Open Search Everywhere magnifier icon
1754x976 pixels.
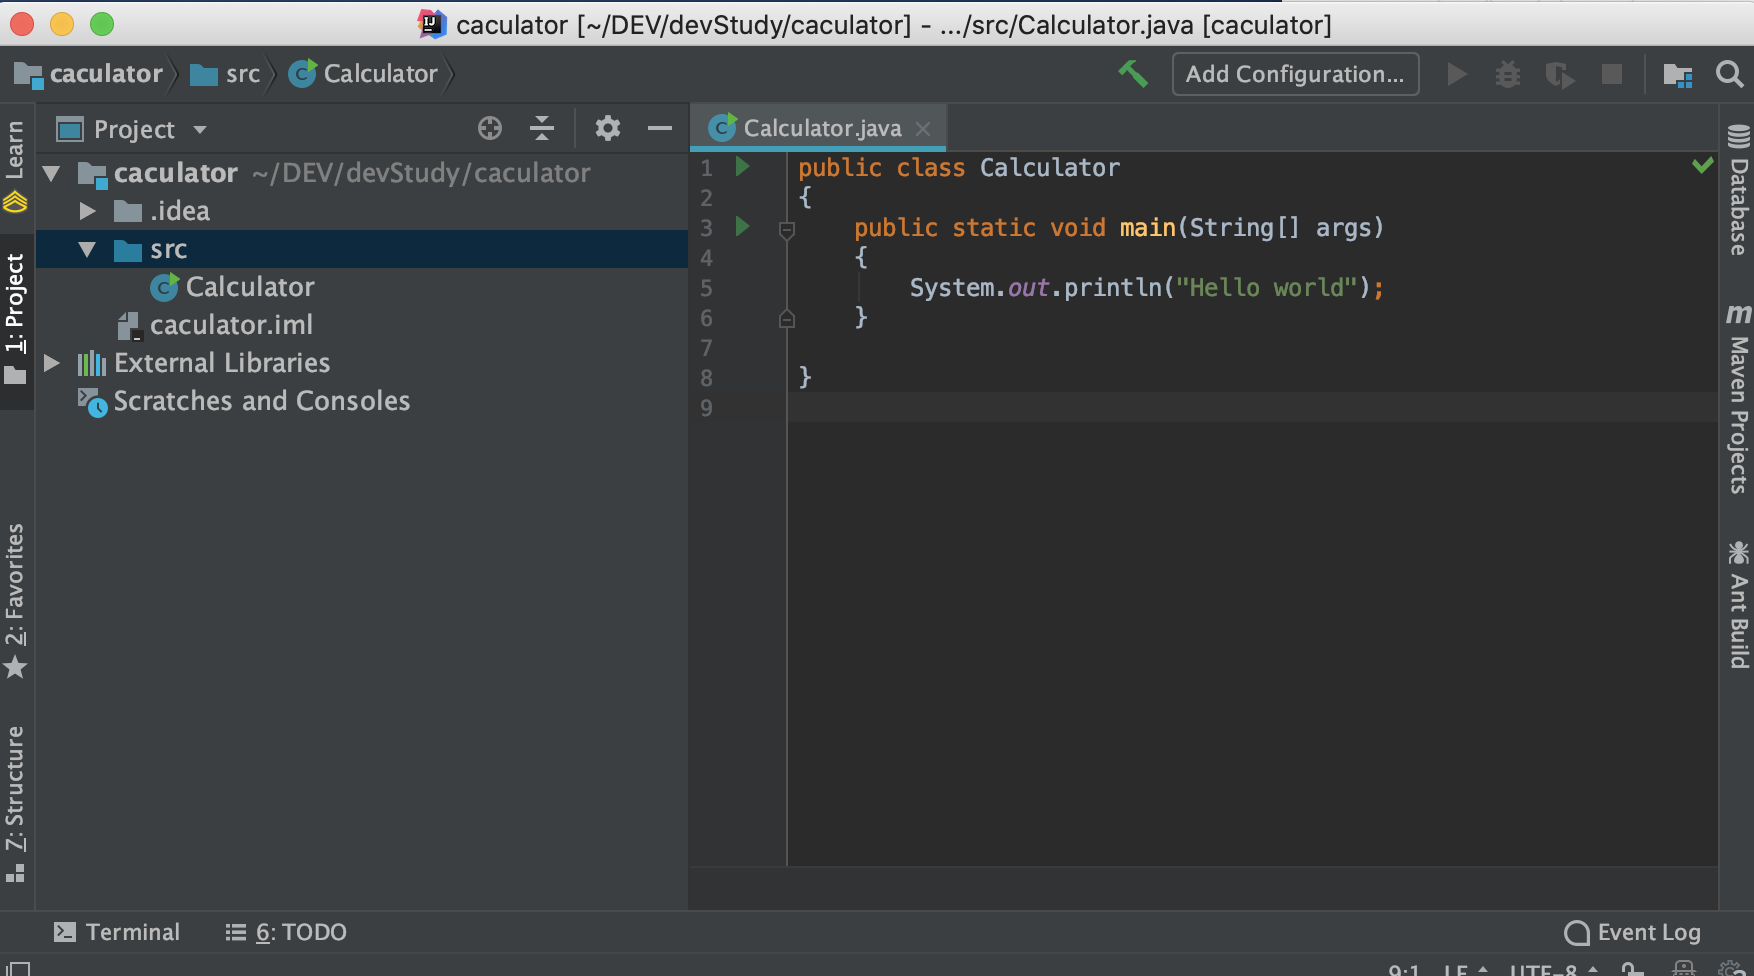click(x=1729, y=74)
